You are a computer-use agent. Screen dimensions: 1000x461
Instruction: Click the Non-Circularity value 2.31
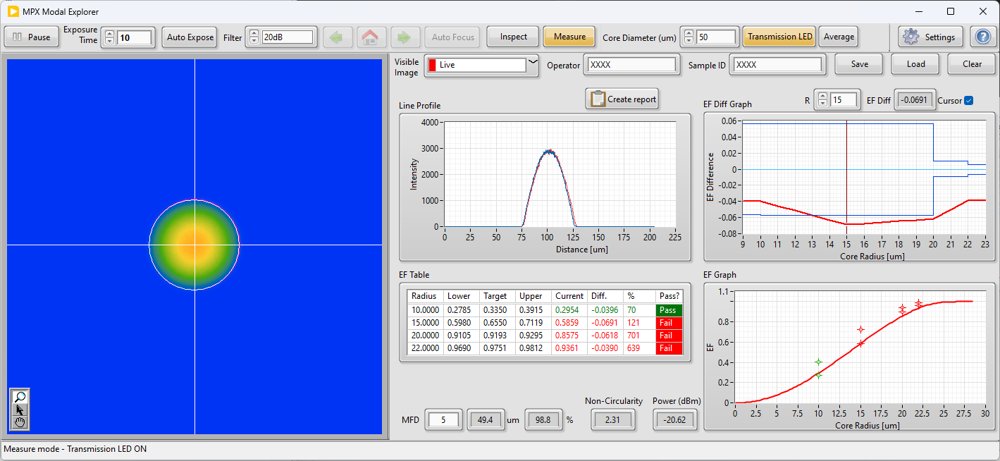coord(613,420)
